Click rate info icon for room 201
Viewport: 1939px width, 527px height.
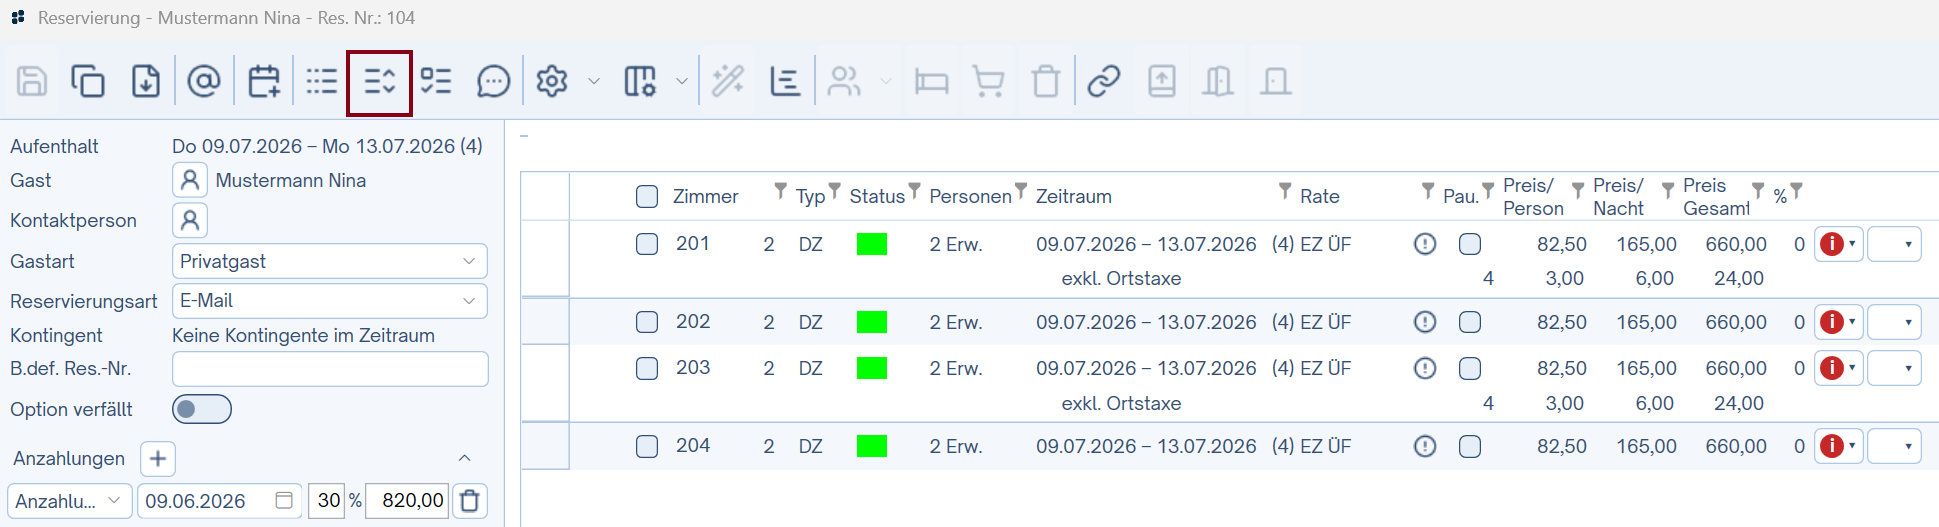tap(1425, 244)
